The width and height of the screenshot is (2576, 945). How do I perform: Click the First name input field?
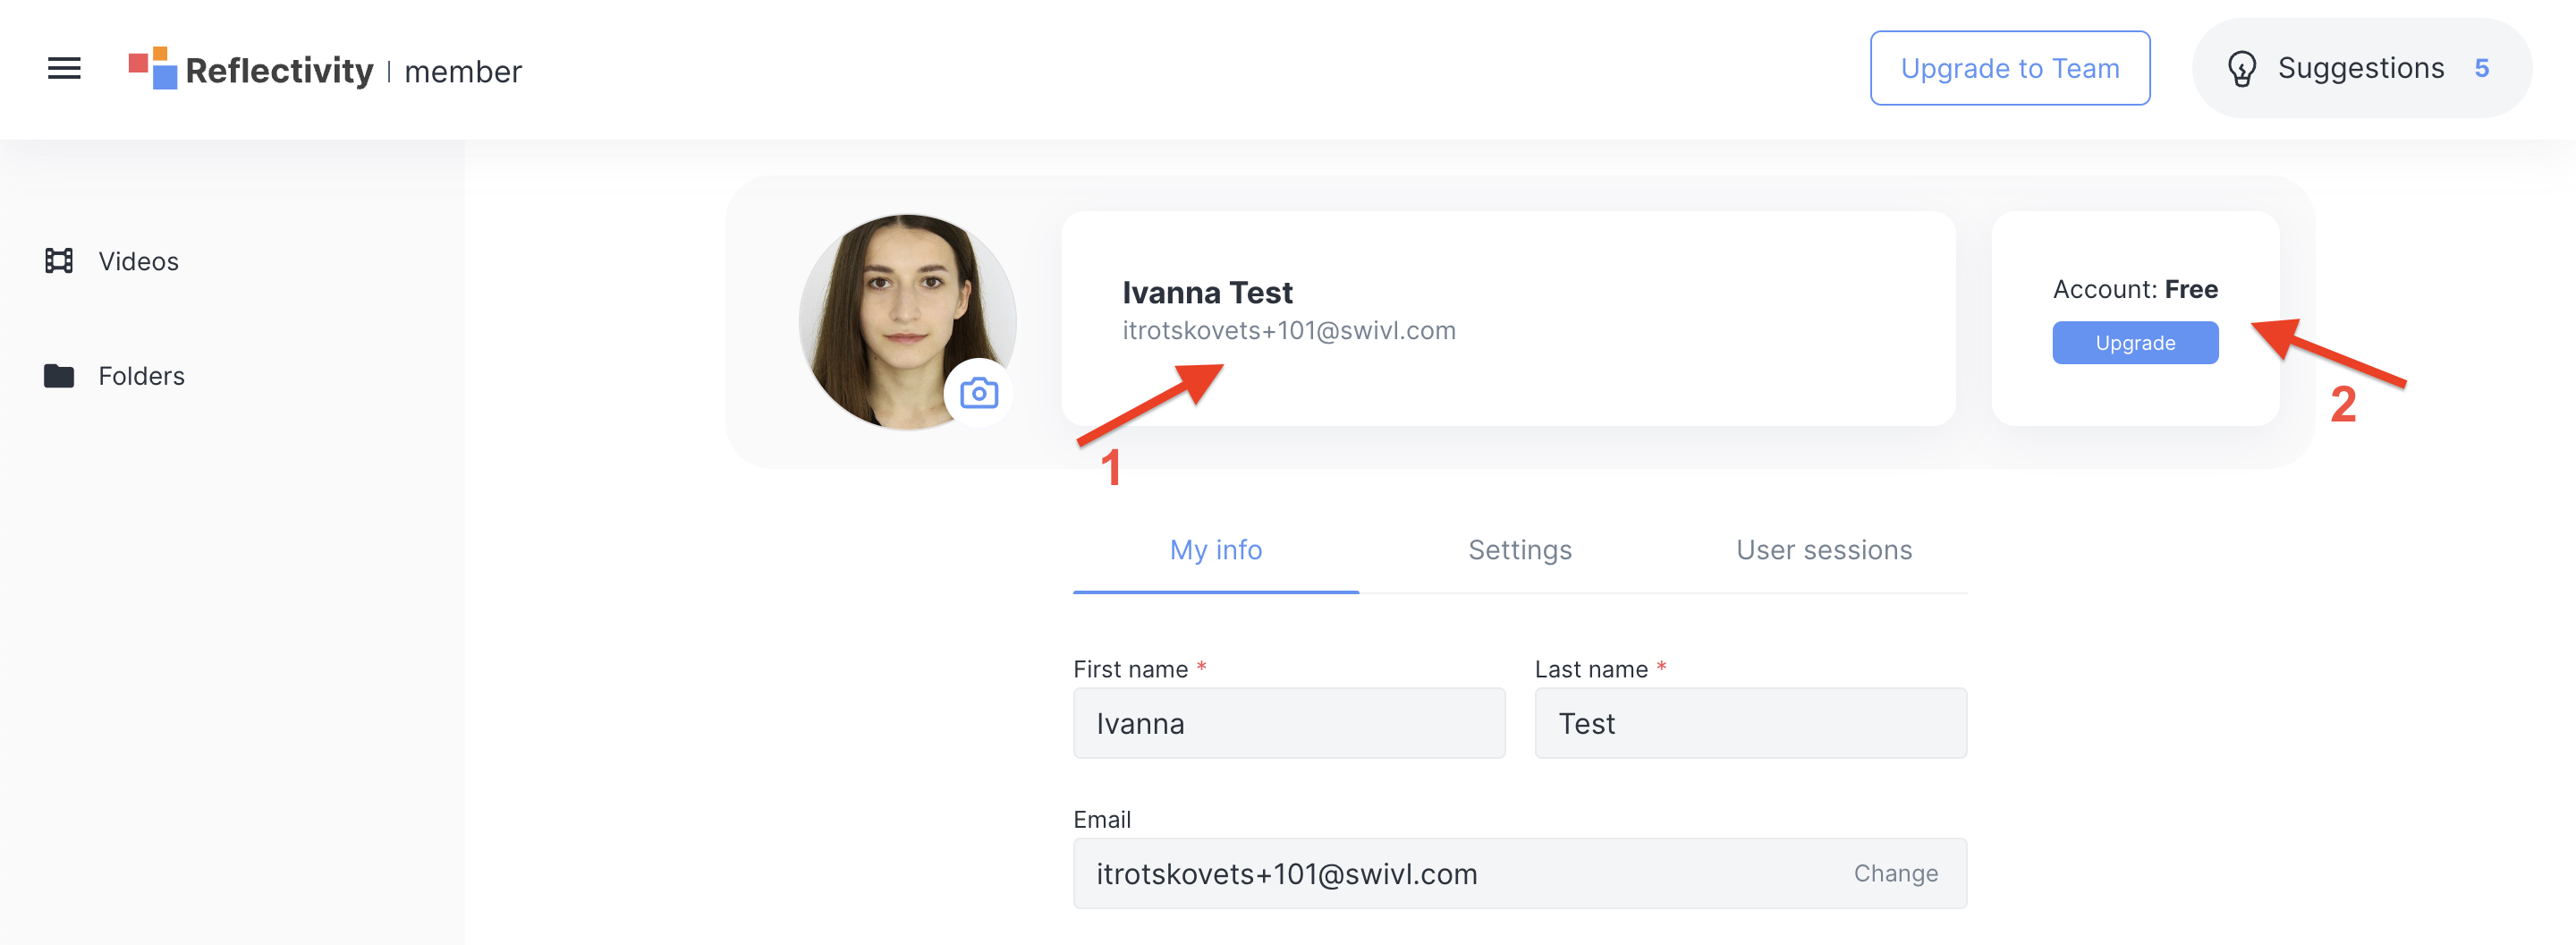coord(1288,723)
